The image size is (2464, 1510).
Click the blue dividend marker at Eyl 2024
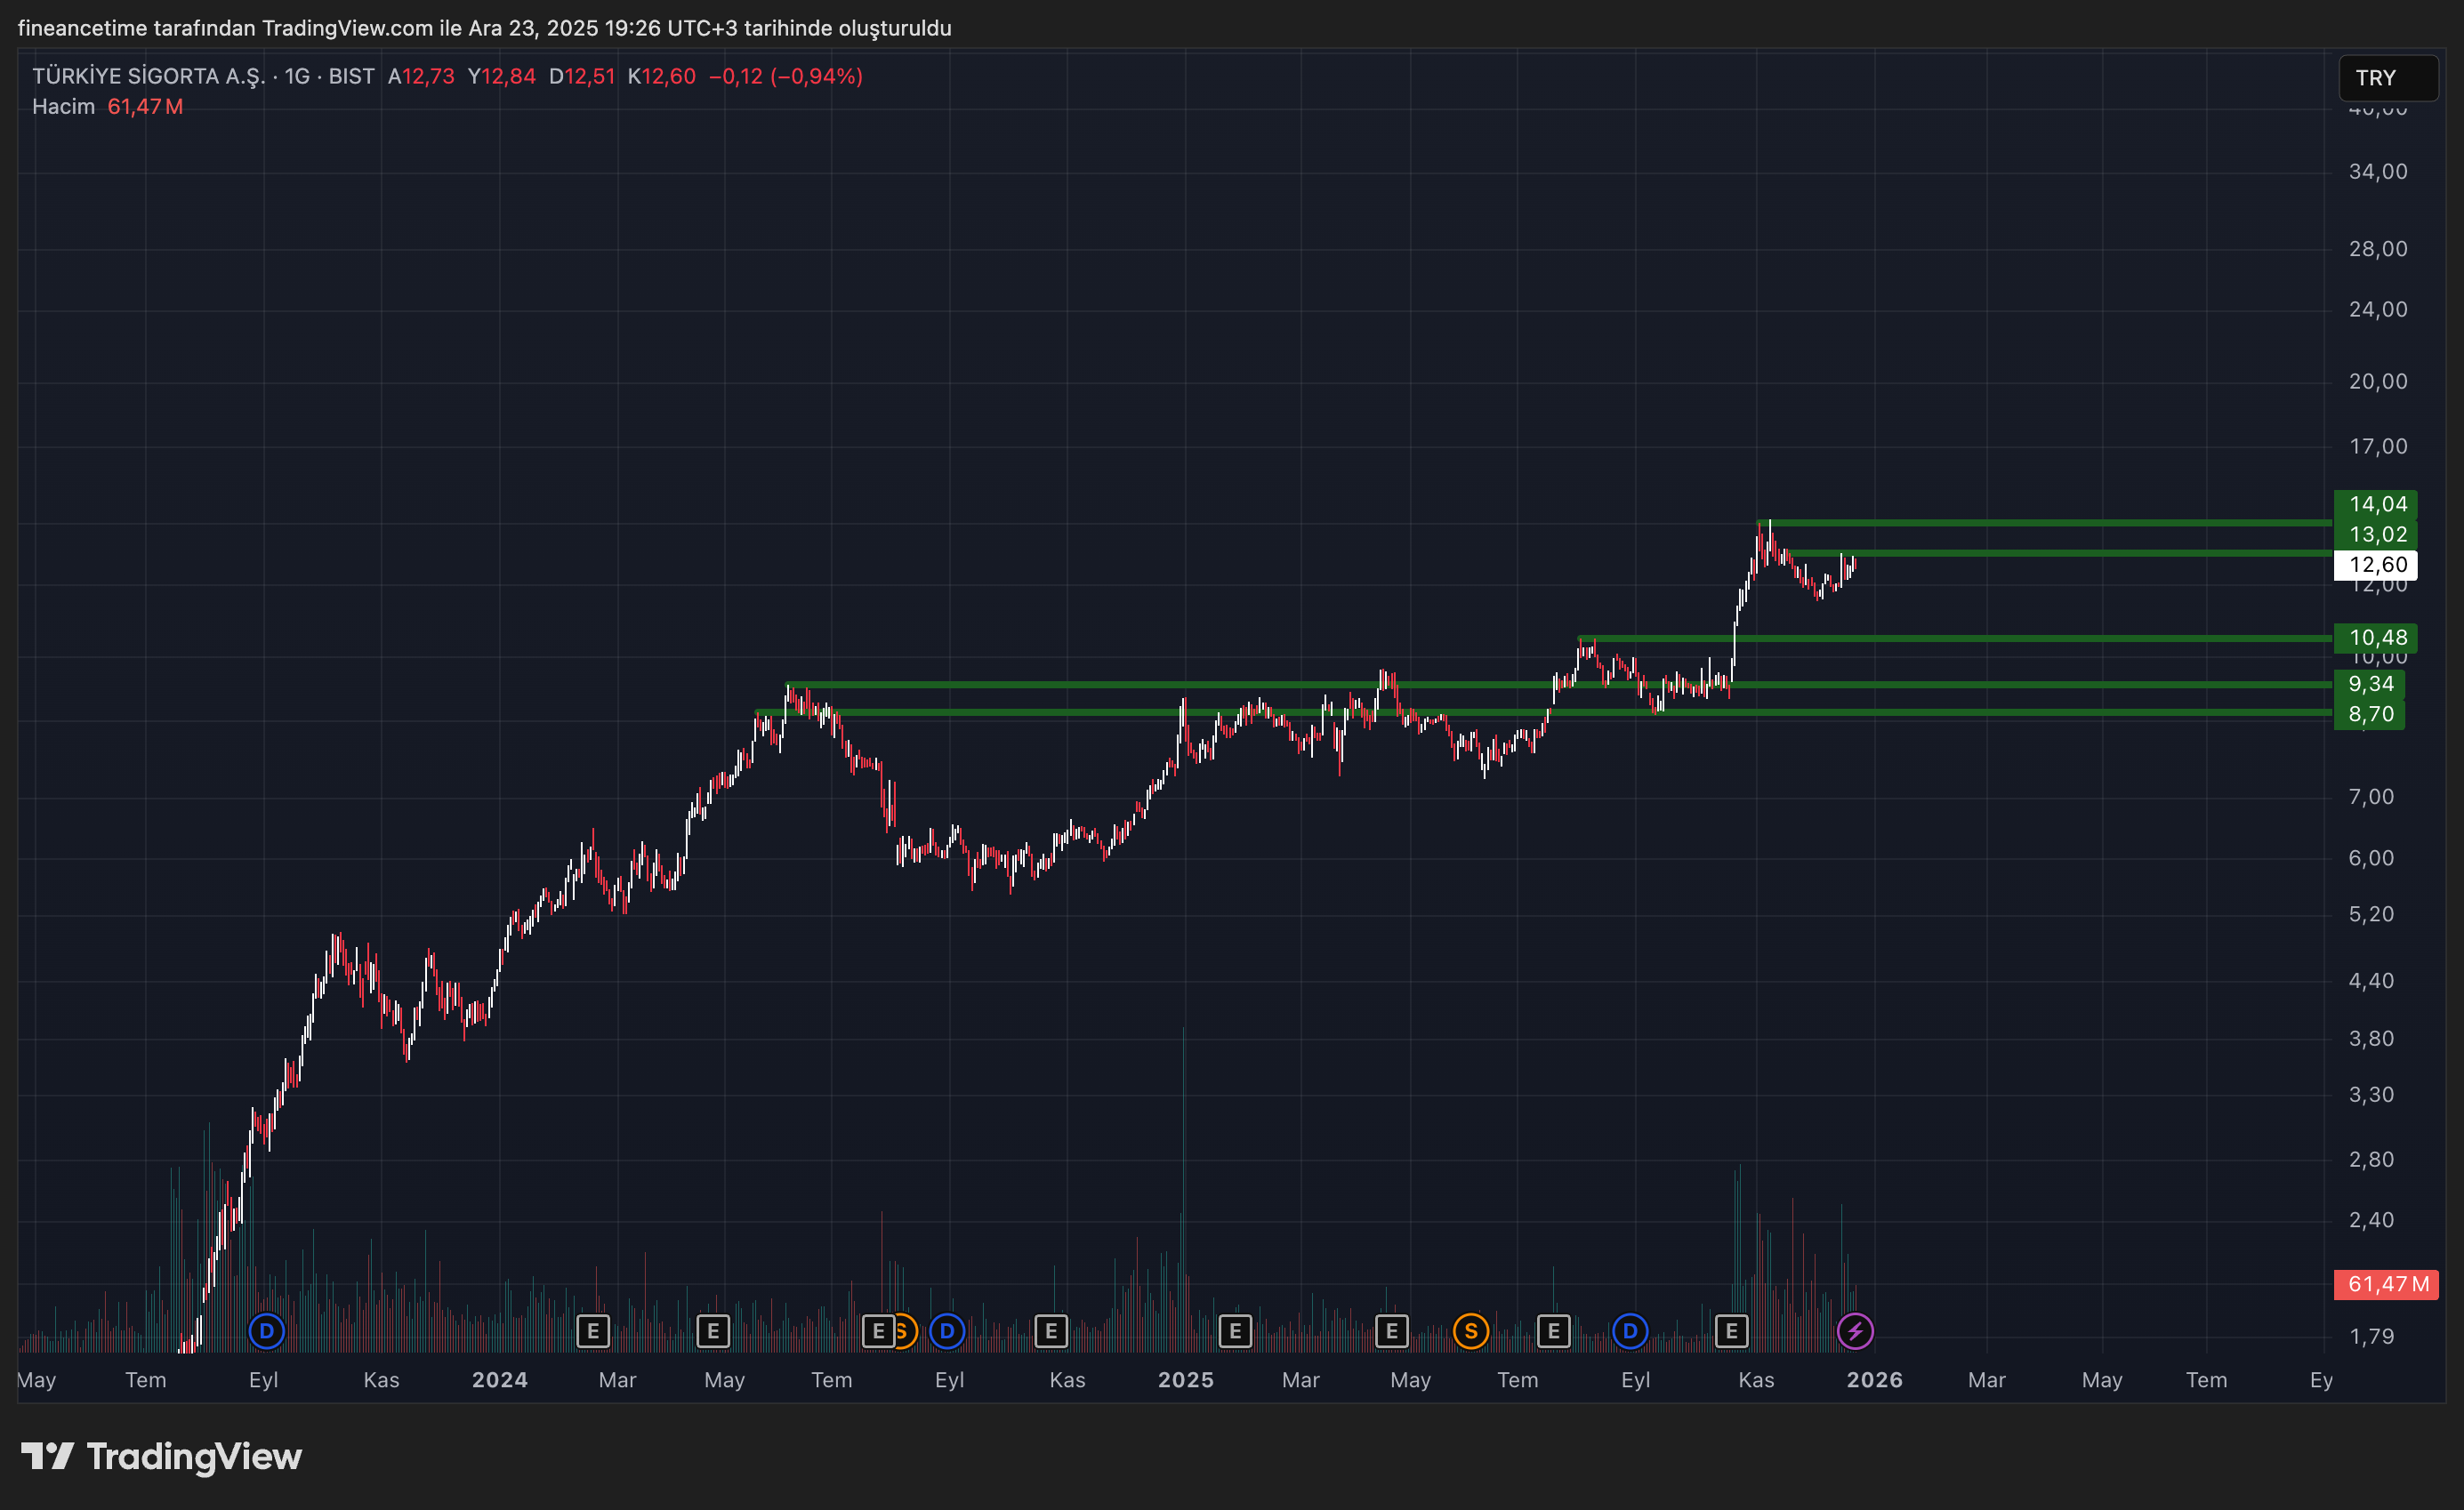(x=947, y=1331)
